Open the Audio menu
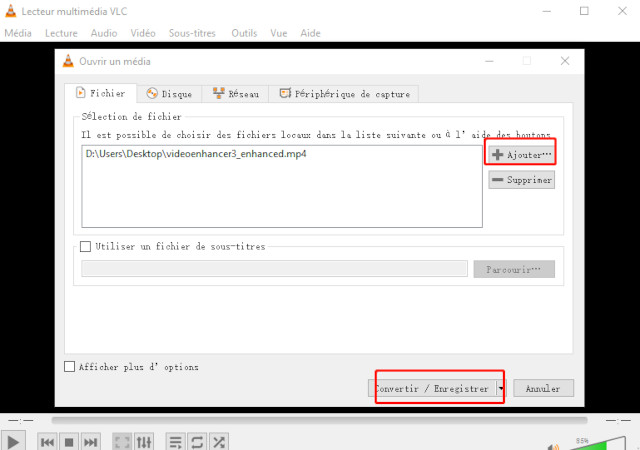640x450 pixels. (104, 33)
